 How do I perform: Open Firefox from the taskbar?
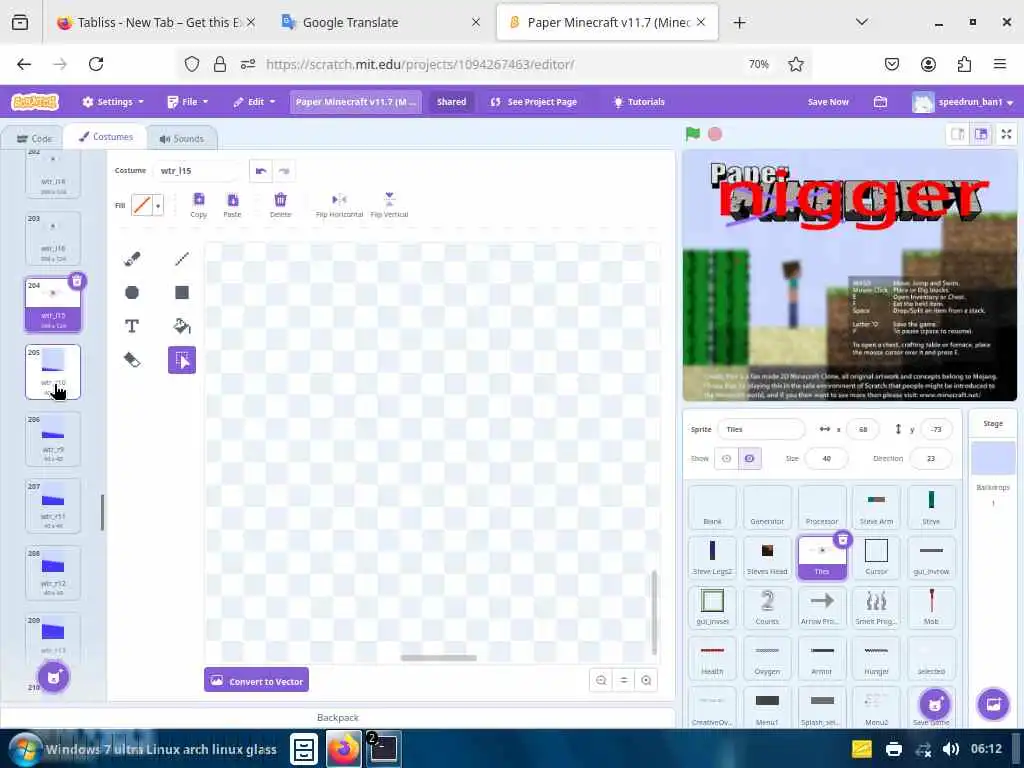point(344,748)
